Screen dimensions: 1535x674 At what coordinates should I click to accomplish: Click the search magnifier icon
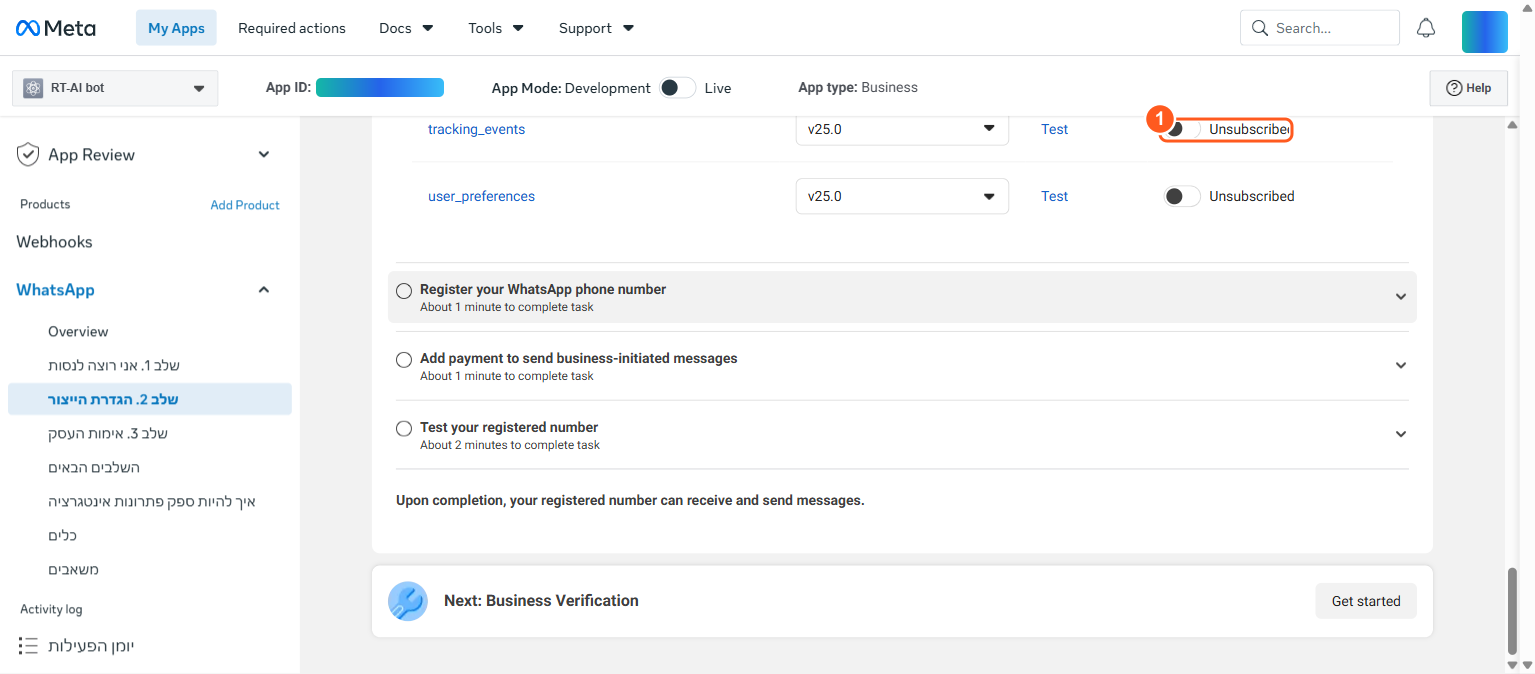click(x=1260, y=28)
